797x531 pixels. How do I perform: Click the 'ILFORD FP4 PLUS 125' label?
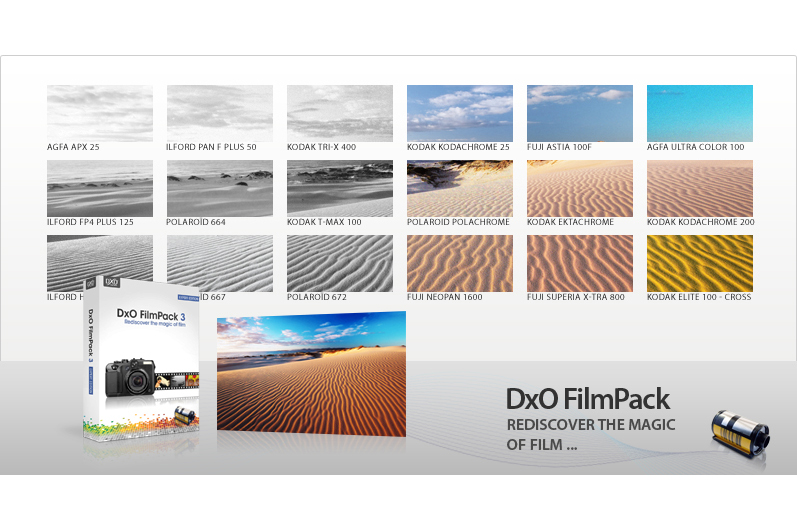90,222
